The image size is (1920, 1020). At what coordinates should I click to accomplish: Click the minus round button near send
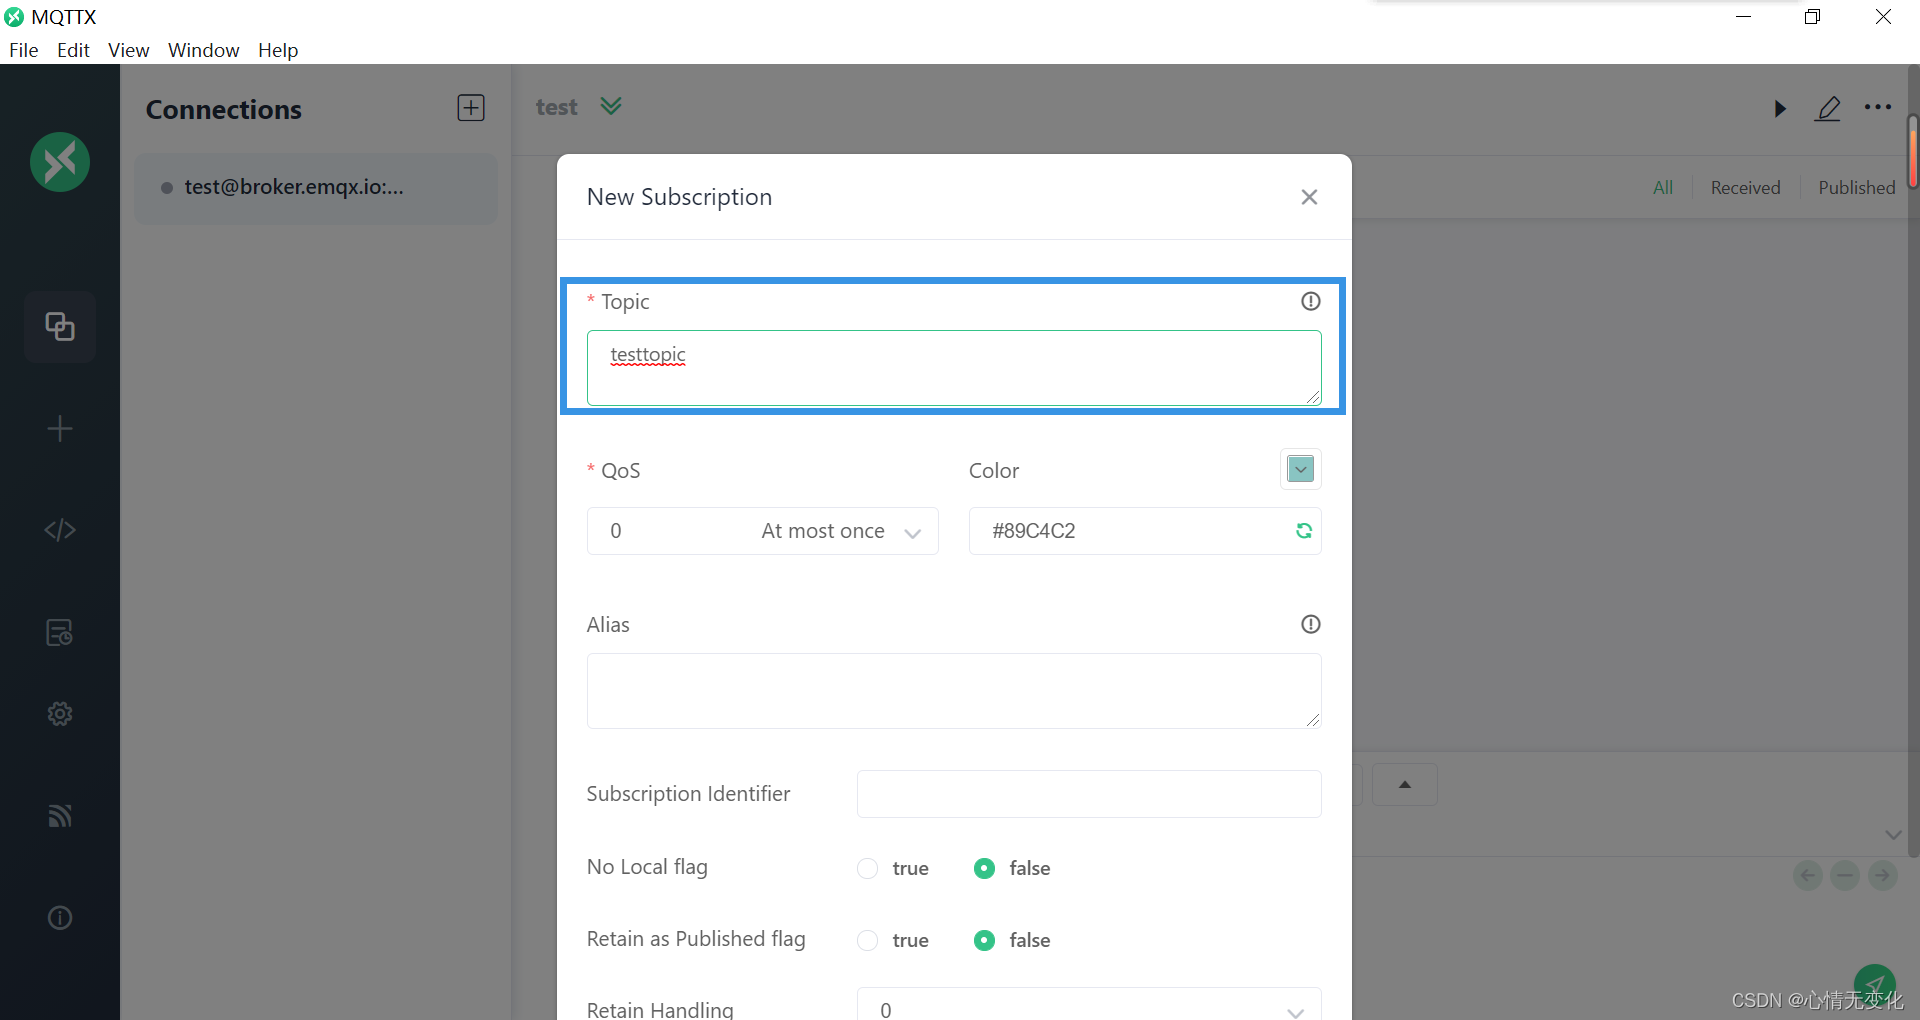pos(1845,876)
